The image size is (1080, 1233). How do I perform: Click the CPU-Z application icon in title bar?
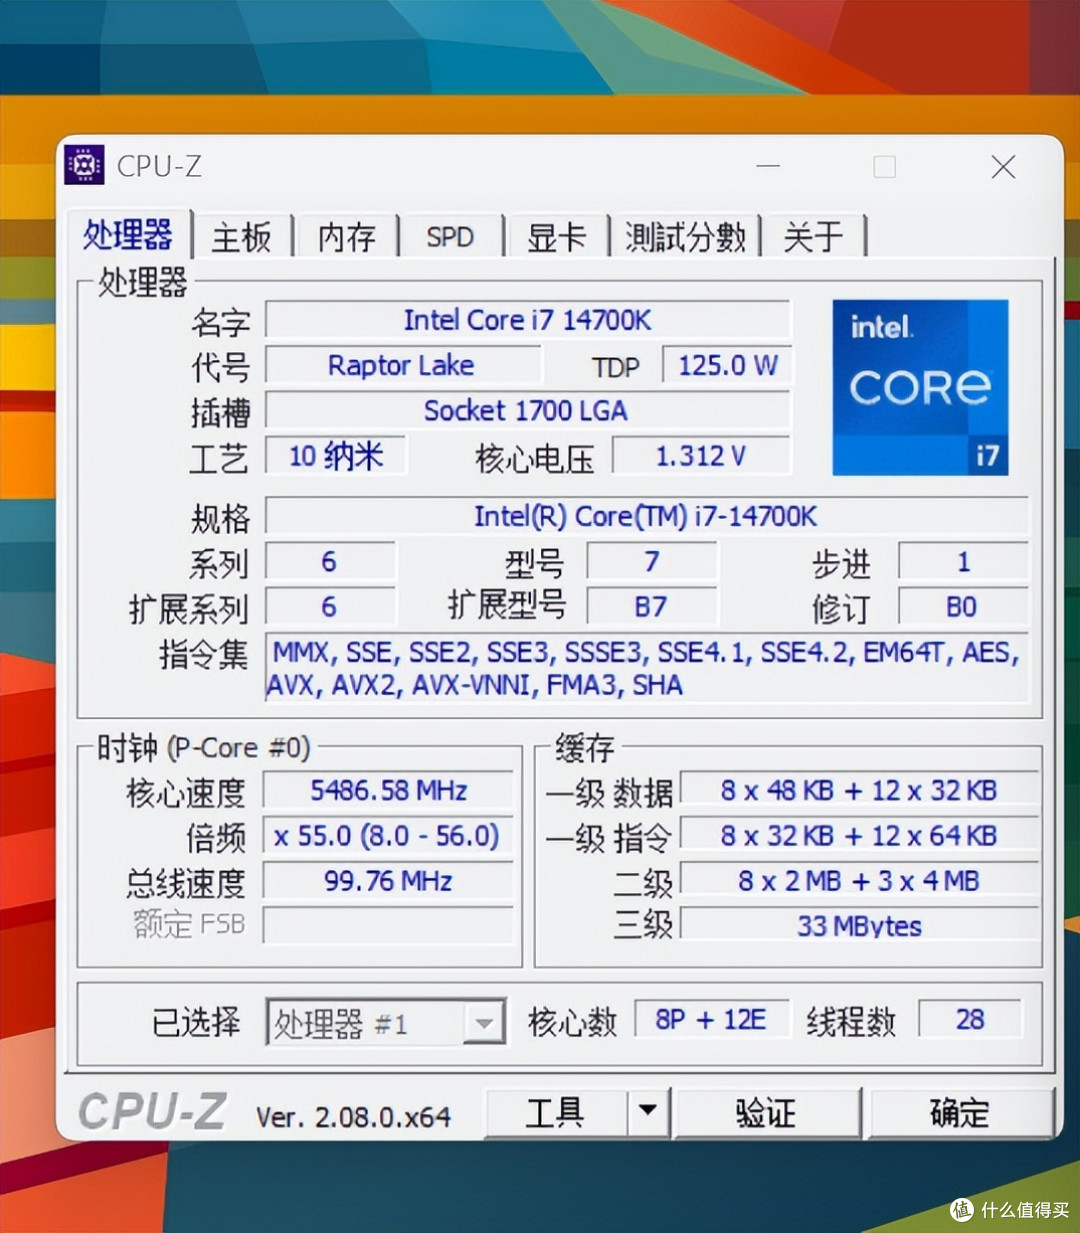point(84,165)
